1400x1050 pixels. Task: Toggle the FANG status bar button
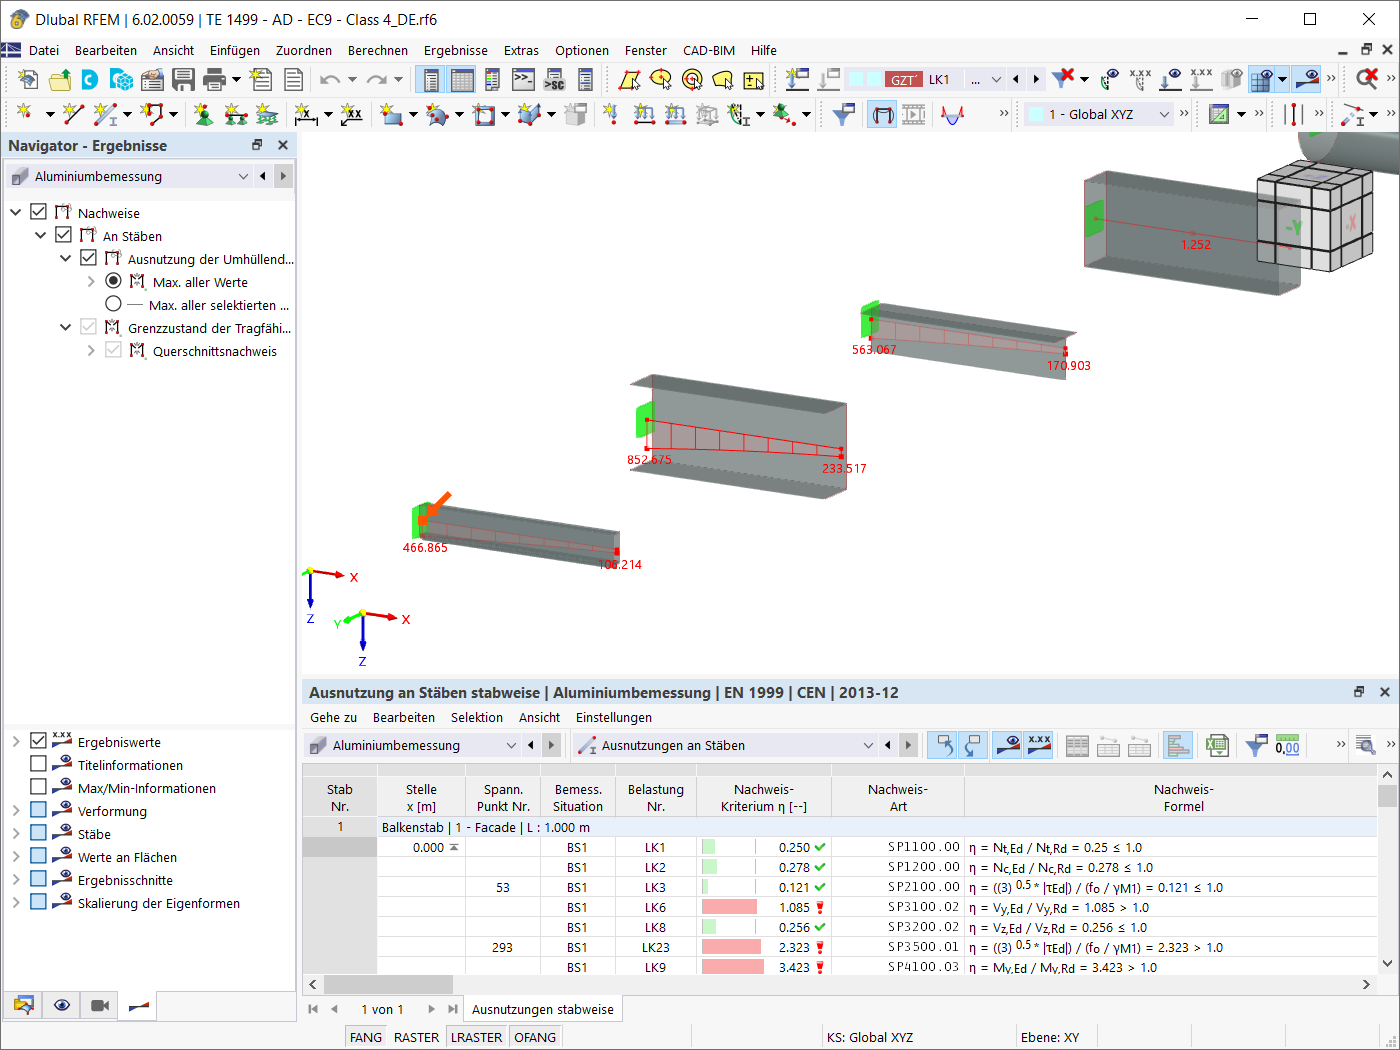tap(366, 1037)
